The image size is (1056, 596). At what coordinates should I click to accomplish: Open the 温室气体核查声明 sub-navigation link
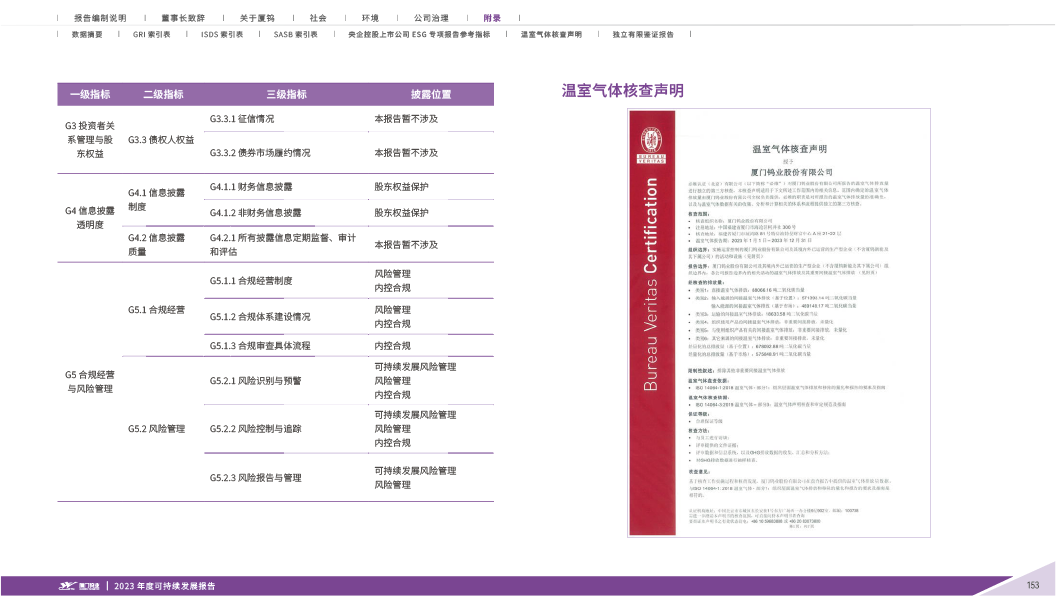(x=551, y=34)
